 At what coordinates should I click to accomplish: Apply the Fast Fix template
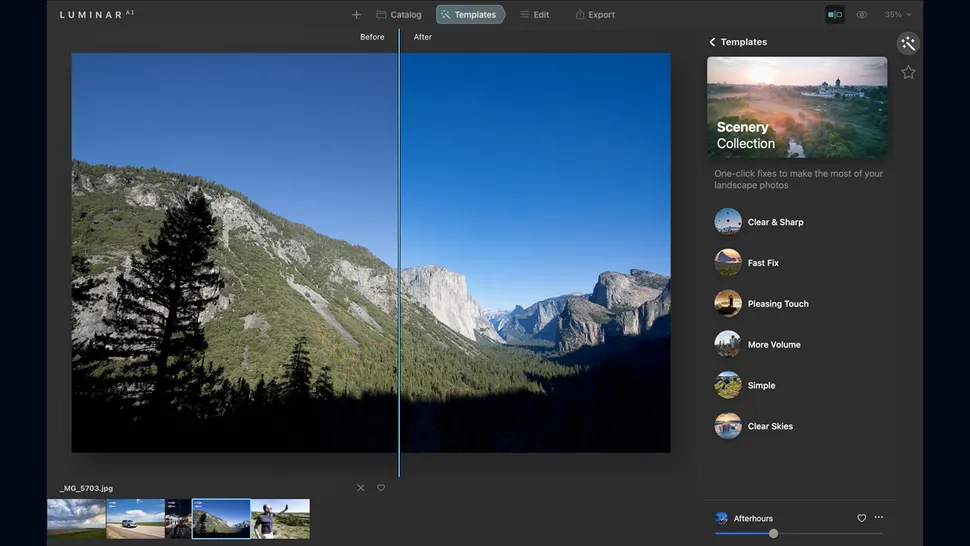coord(763,263)
